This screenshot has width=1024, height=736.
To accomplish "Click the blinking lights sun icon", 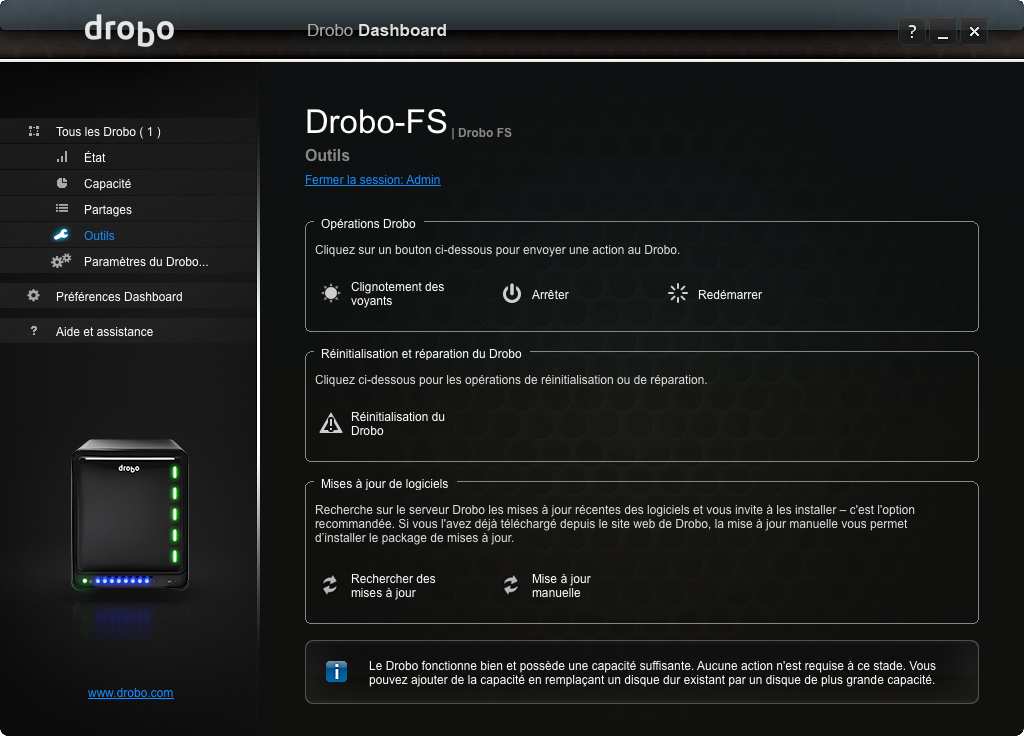I will pyautogui.click(x=330, y=294).
